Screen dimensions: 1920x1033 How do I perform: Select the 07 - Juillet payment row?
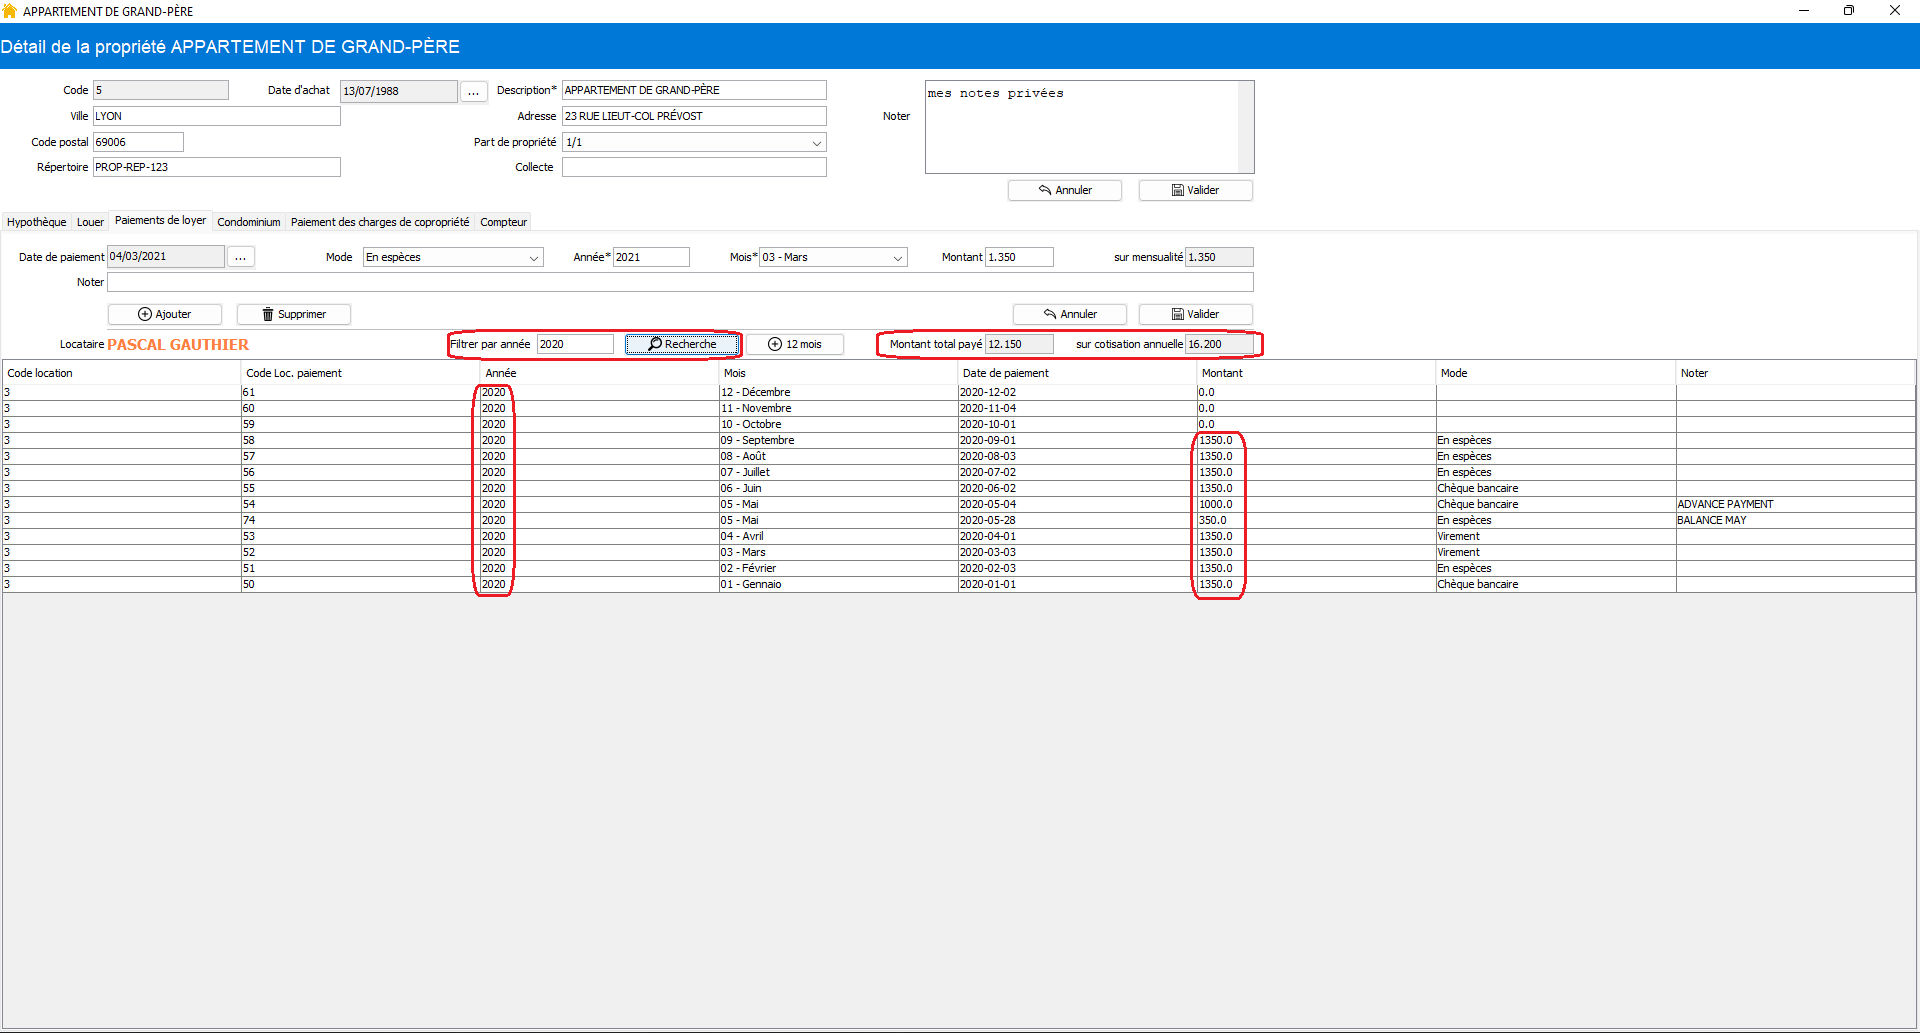pyautogui.click(x=959, y=472)
